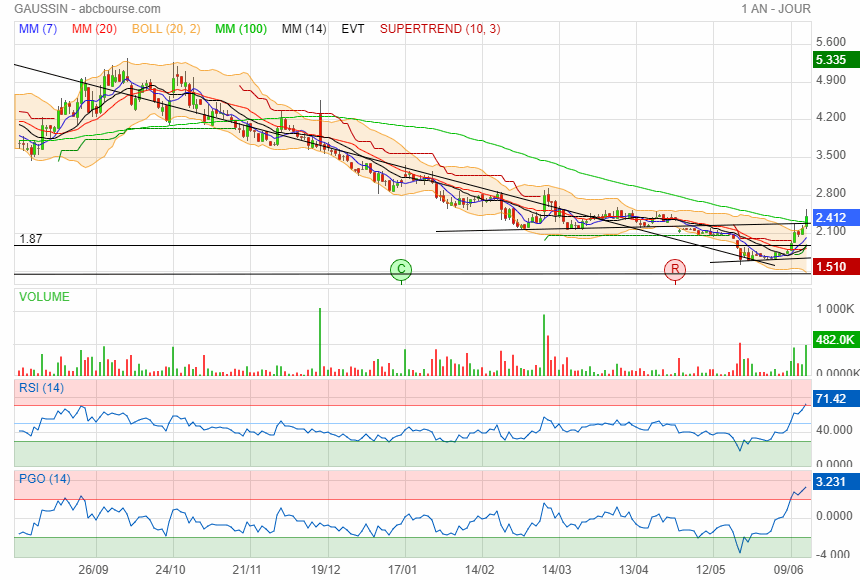Select the MM (100) legend label
This screenshot has height=580, width=860.
241,29
